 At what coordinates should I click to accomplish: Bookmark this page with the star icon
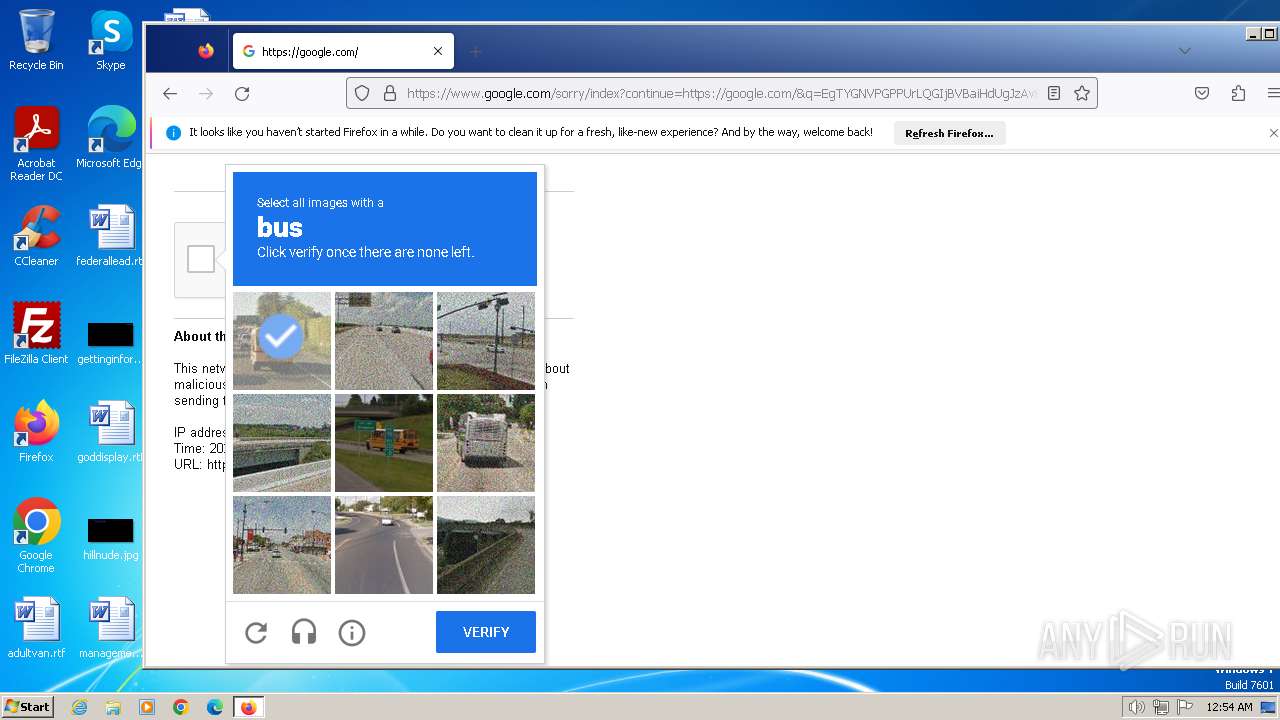click(x=1082, y=93)
